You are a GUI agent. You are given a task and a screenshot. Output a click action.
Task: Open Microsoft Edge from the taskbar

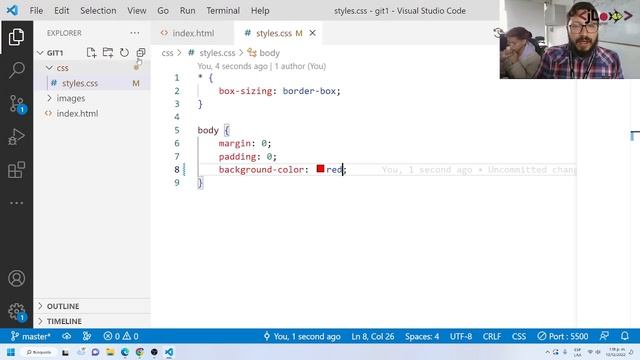[125, 352]
